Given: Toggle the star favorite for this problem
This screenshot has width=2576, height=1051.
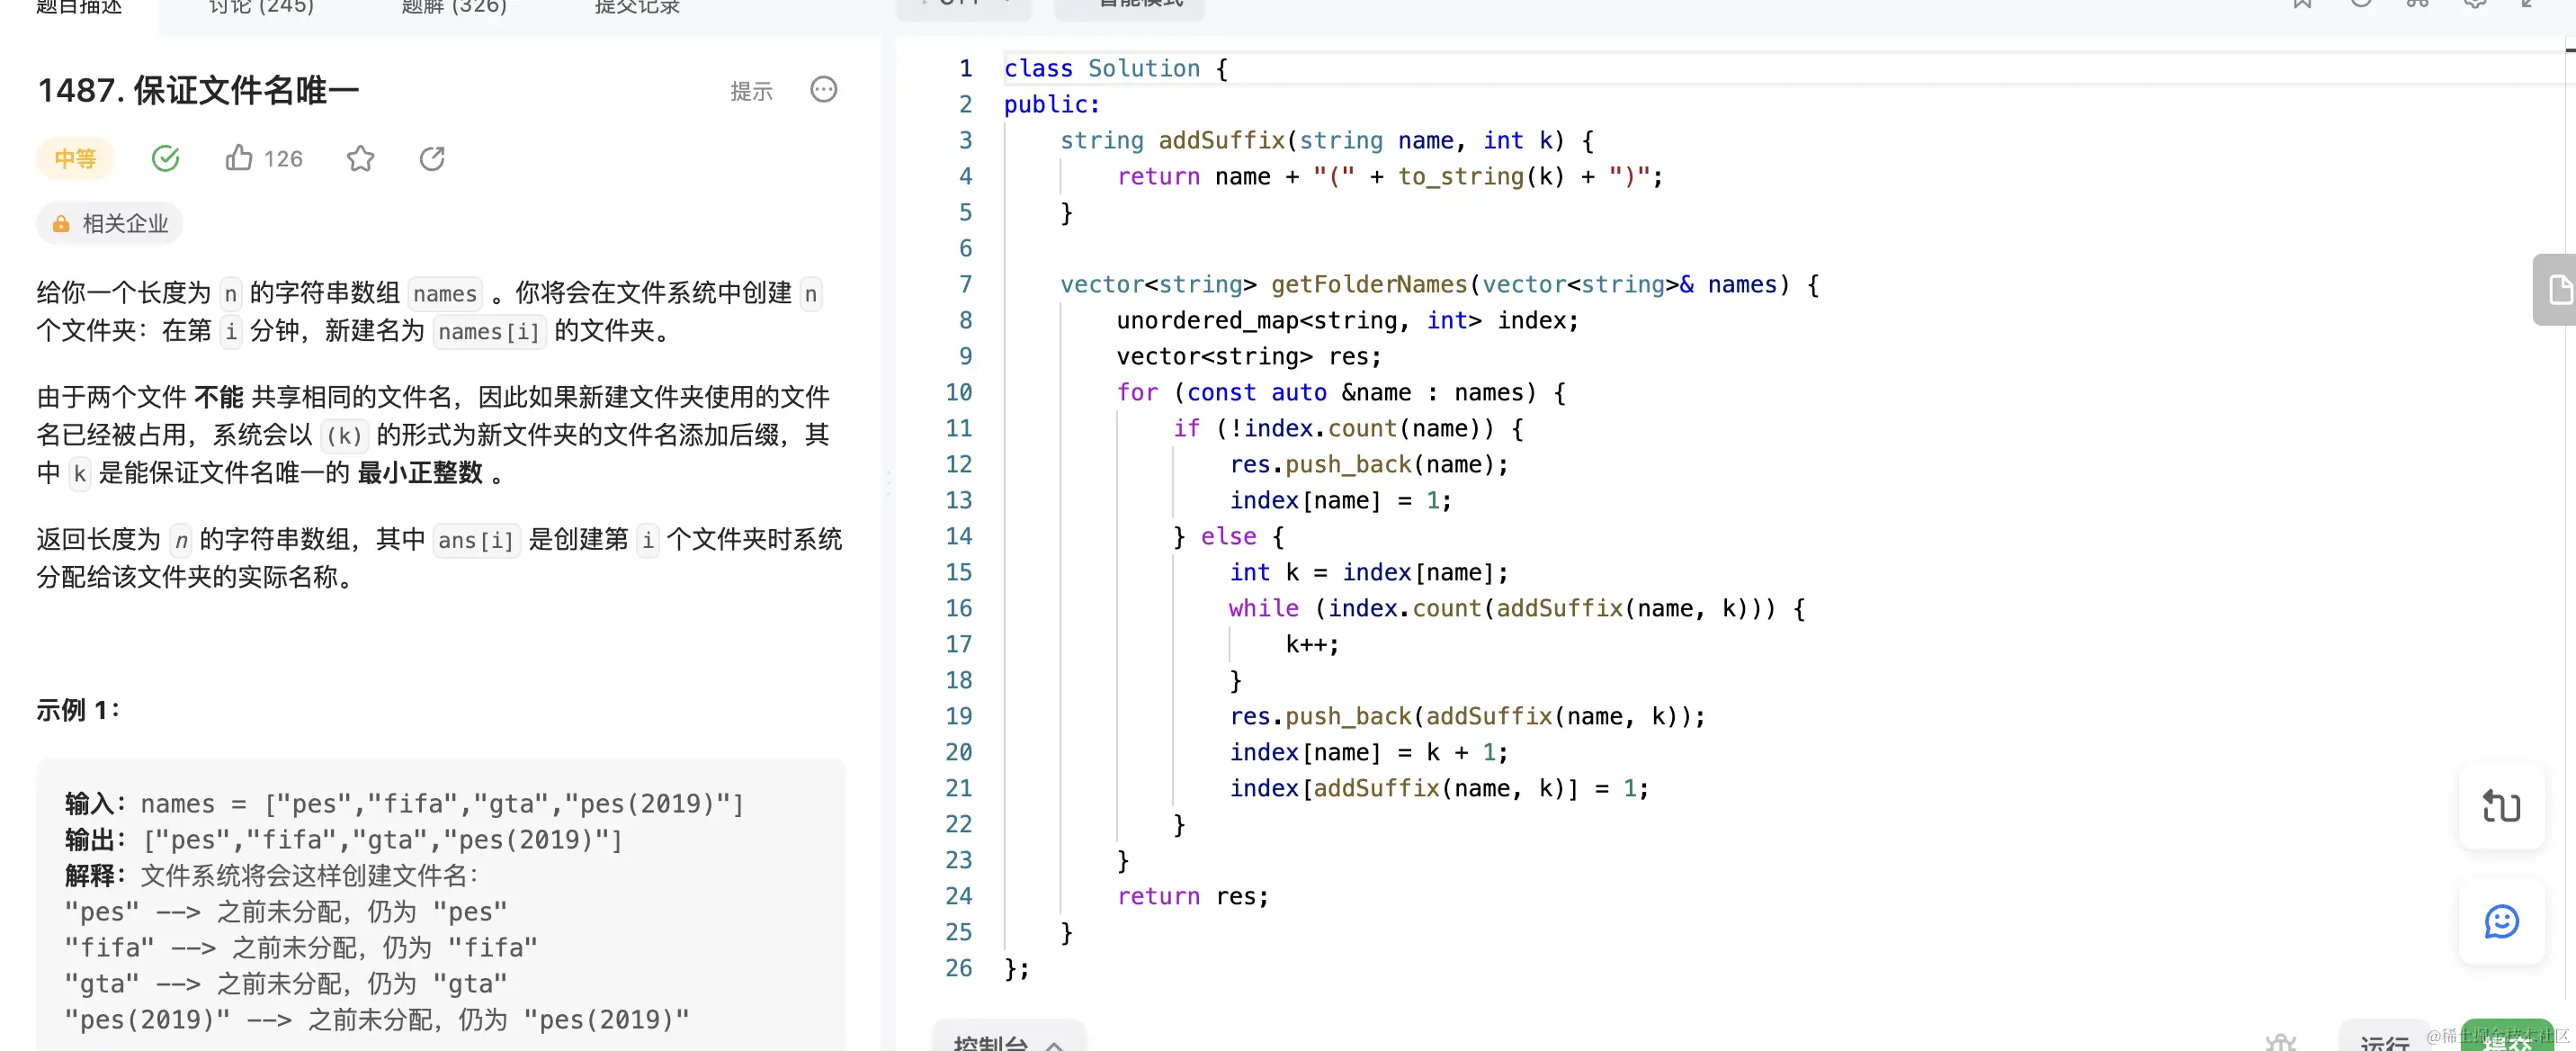Looking at the screenshot, I should point(360,158).
